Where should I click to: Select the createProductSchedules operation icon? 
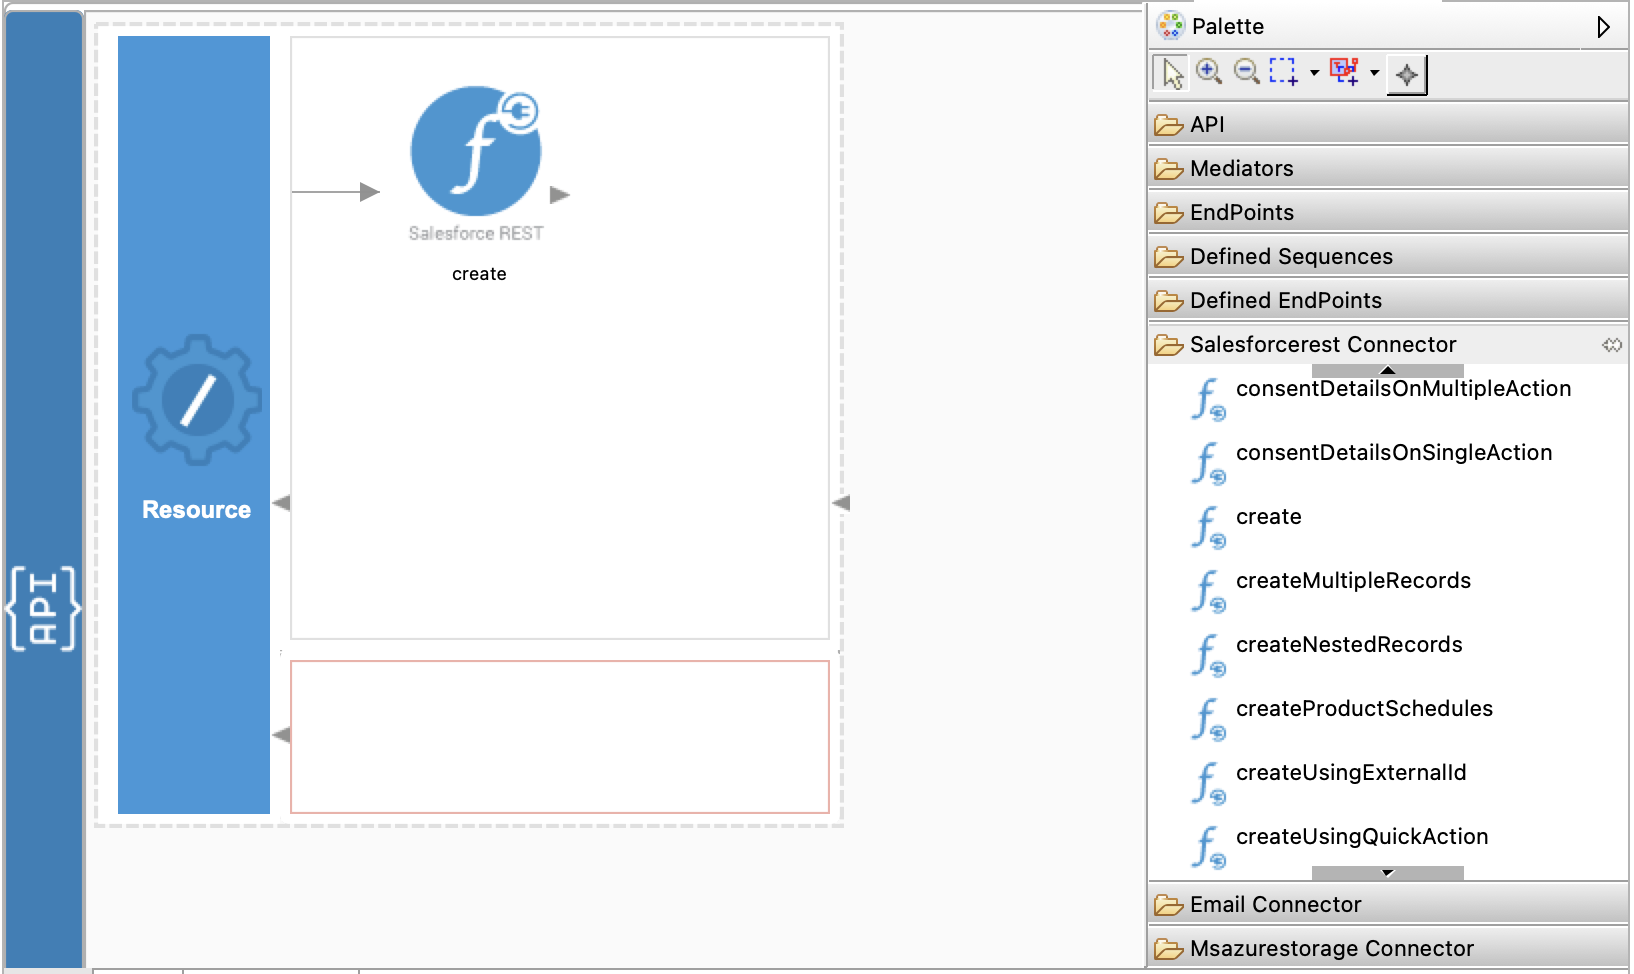[x=1208, y=719]
